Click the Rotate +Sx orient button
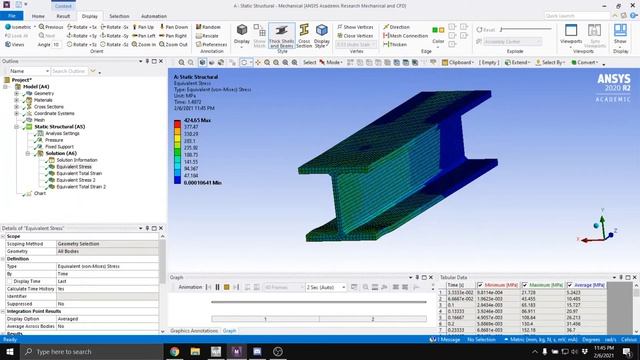 (82, 27)
